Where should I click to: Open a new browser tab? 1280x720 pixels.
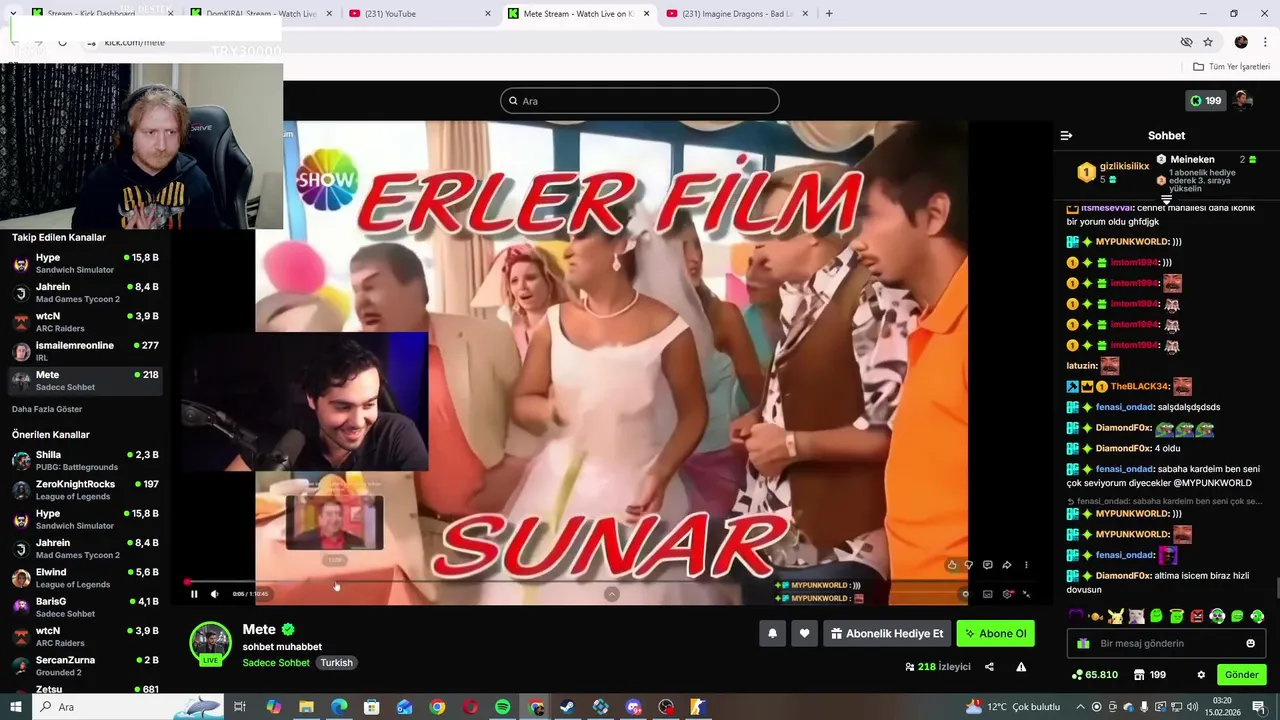829,14
